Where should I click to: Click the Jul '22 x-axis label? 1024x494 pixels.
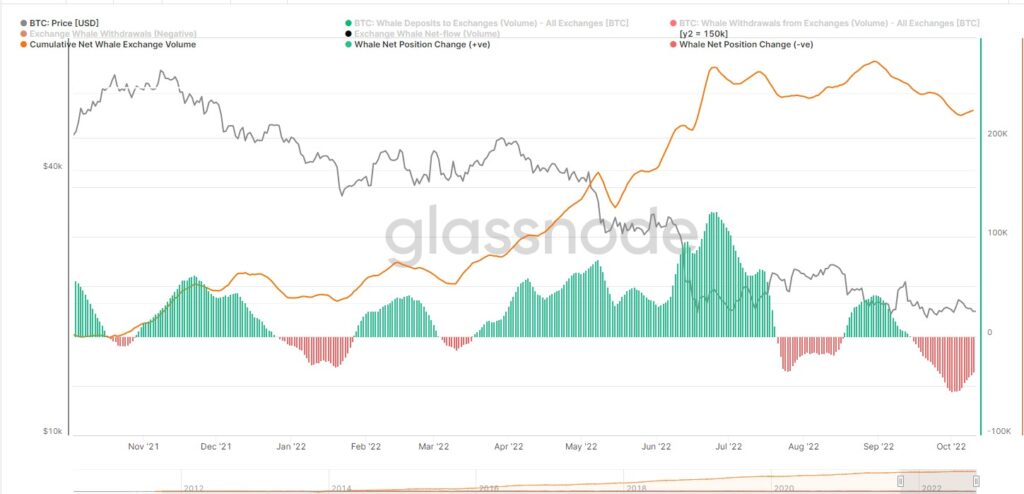(728, 447)
